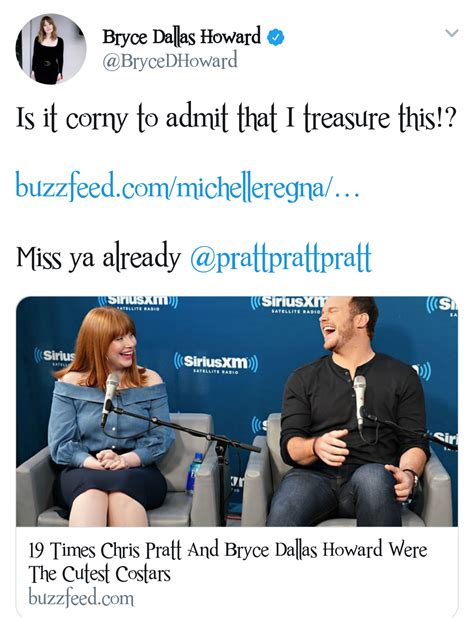This screenshot has height=618, width=474.
Task: Click the 'Is it corny' tweet text
Action: 236,117
